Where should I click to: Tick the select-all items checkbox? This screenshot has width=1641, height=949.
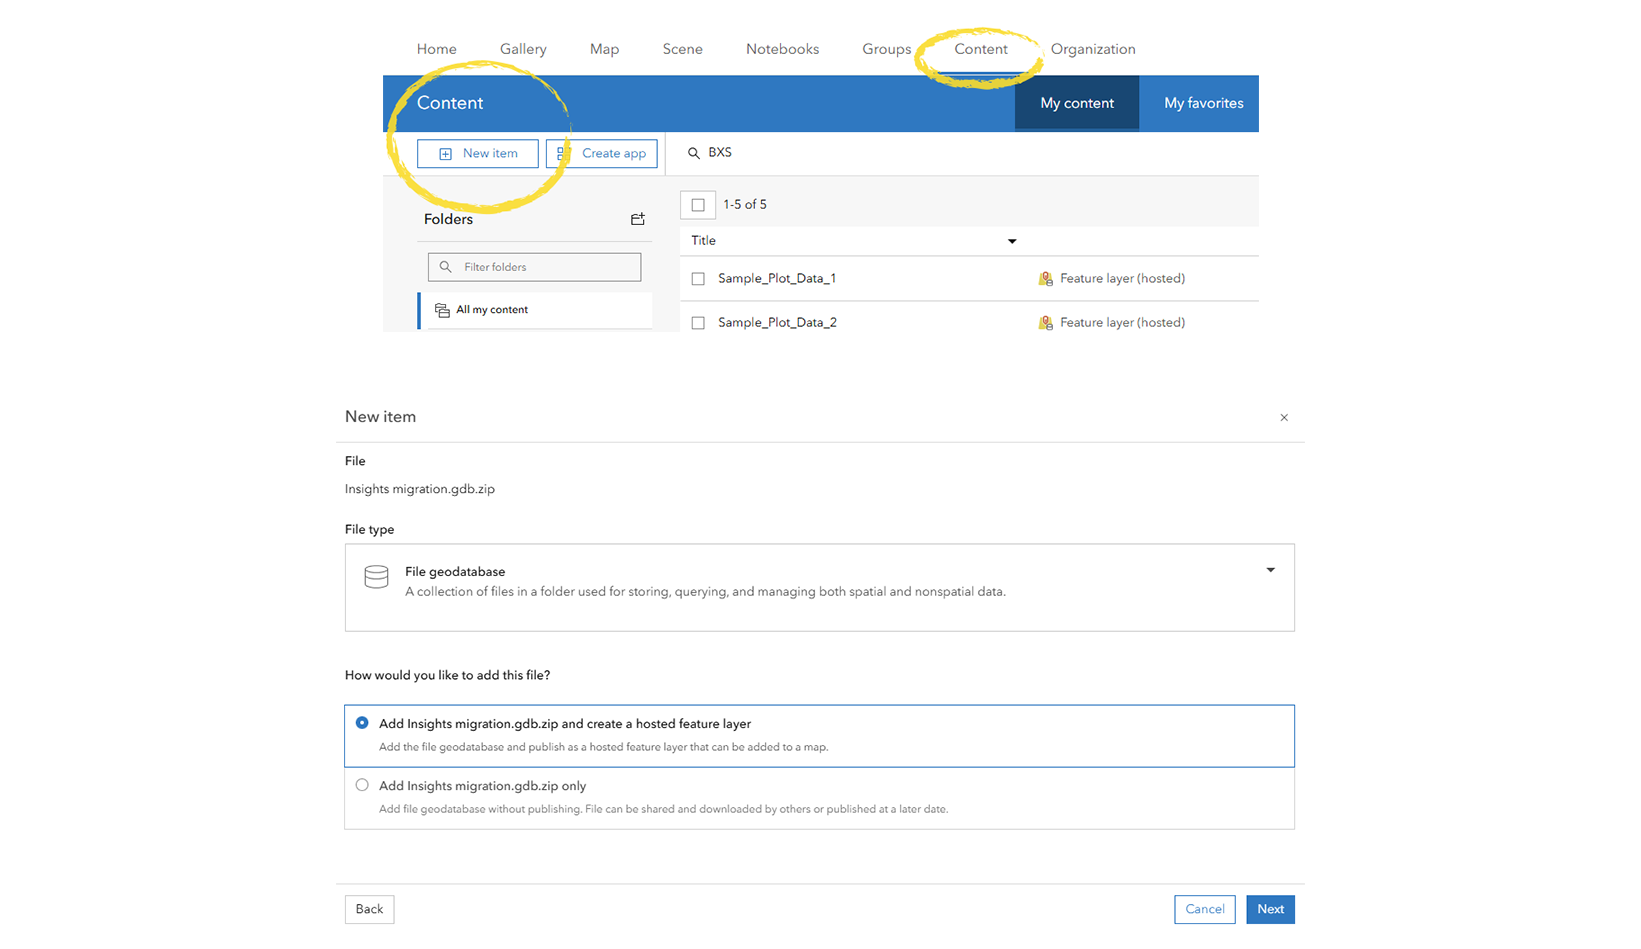[698, 205]
